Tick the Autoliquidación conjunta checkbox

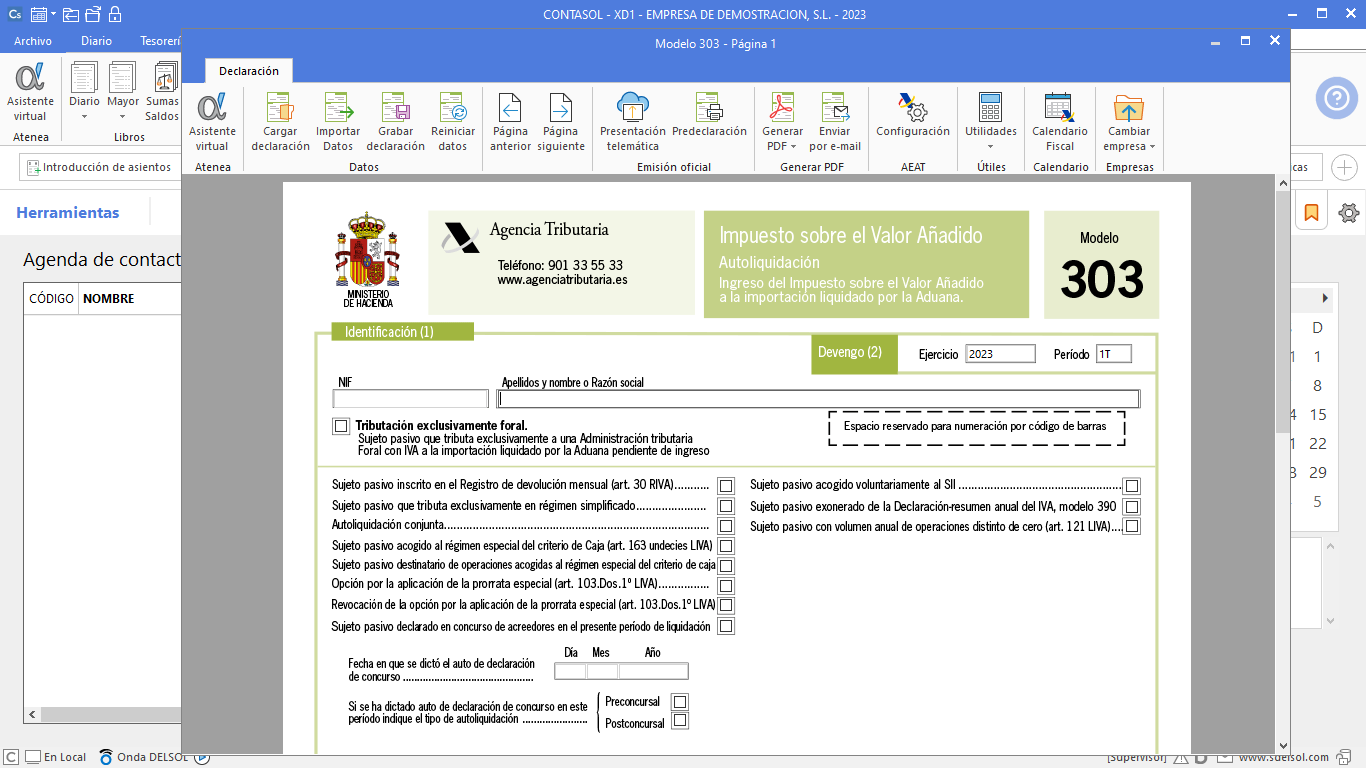click(726, 526)
